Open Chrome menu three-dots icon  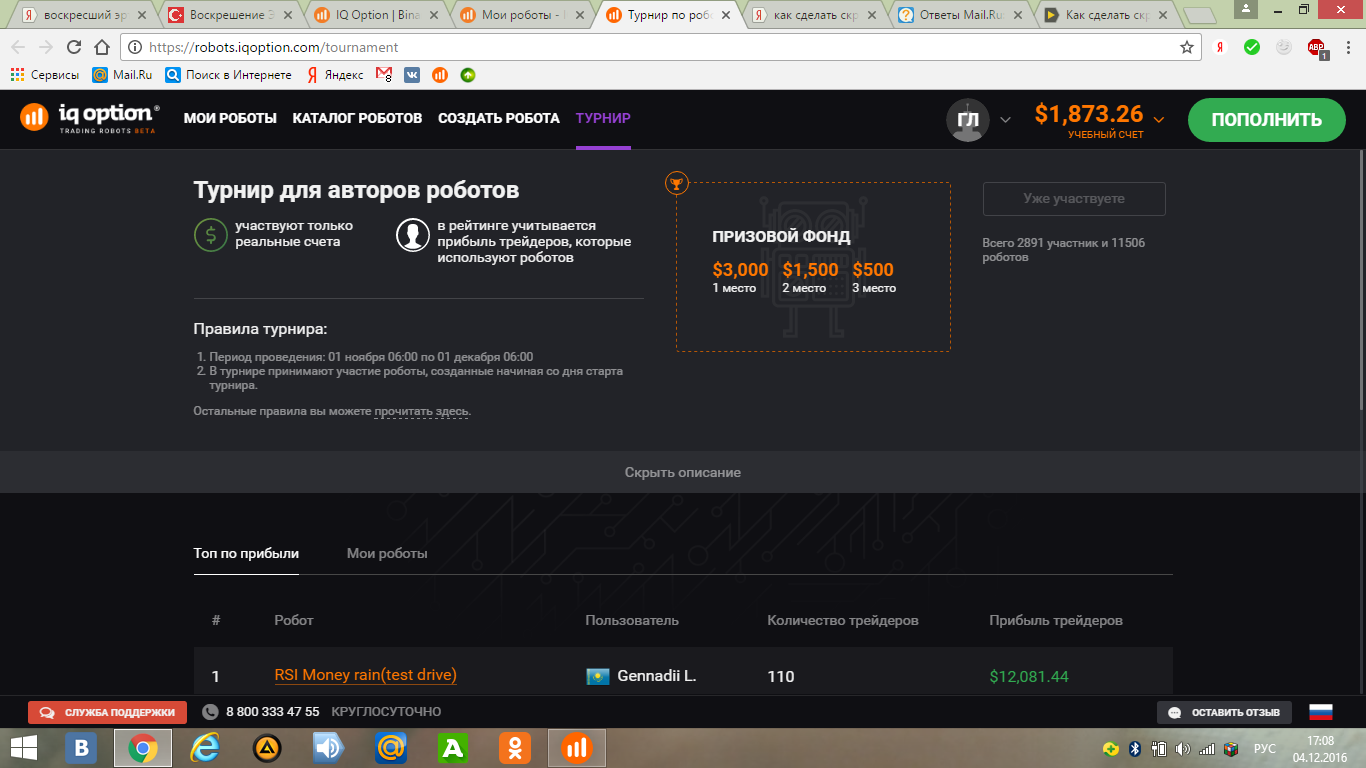(1347, 47)
